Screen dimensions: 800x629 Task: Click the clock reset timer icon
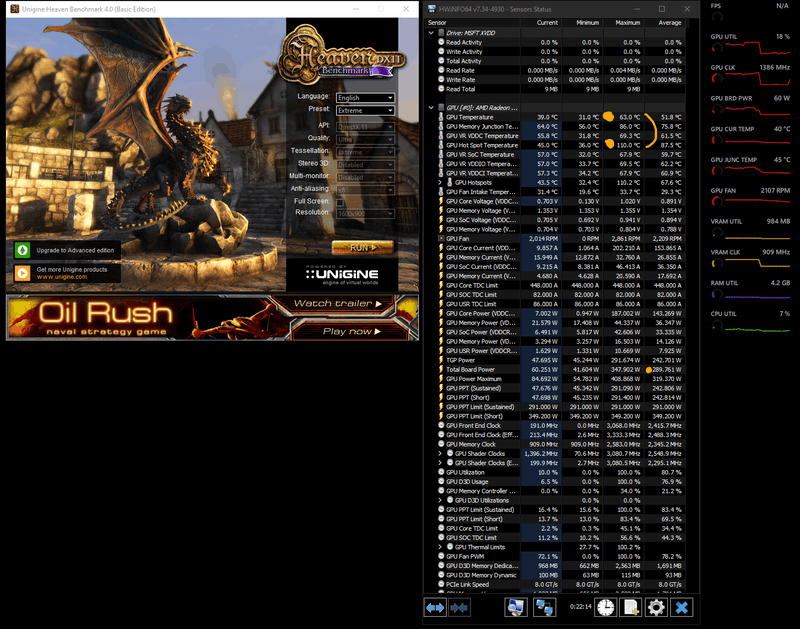(606, 608)
